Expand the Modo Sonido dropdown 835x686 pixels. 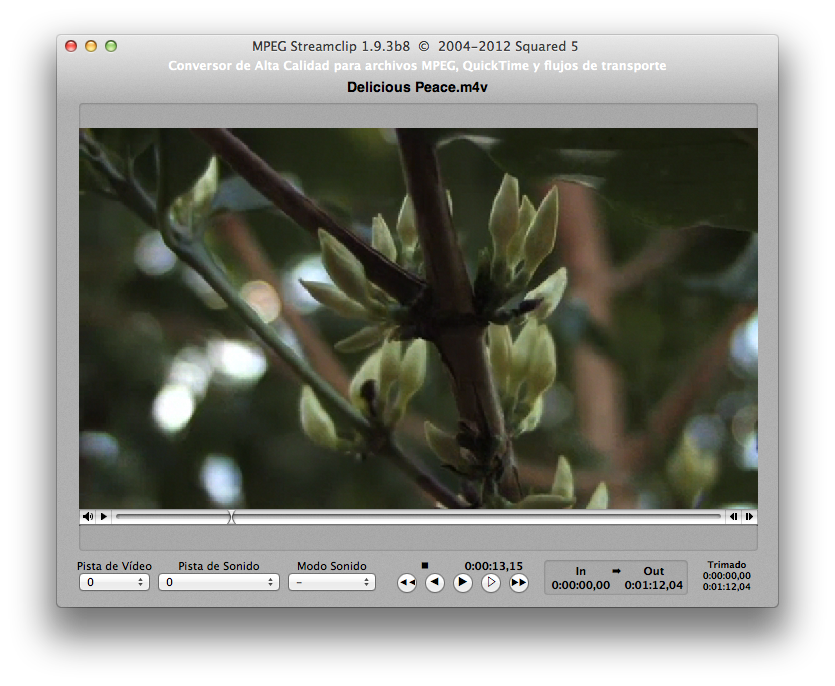click(x=331, y=582)
